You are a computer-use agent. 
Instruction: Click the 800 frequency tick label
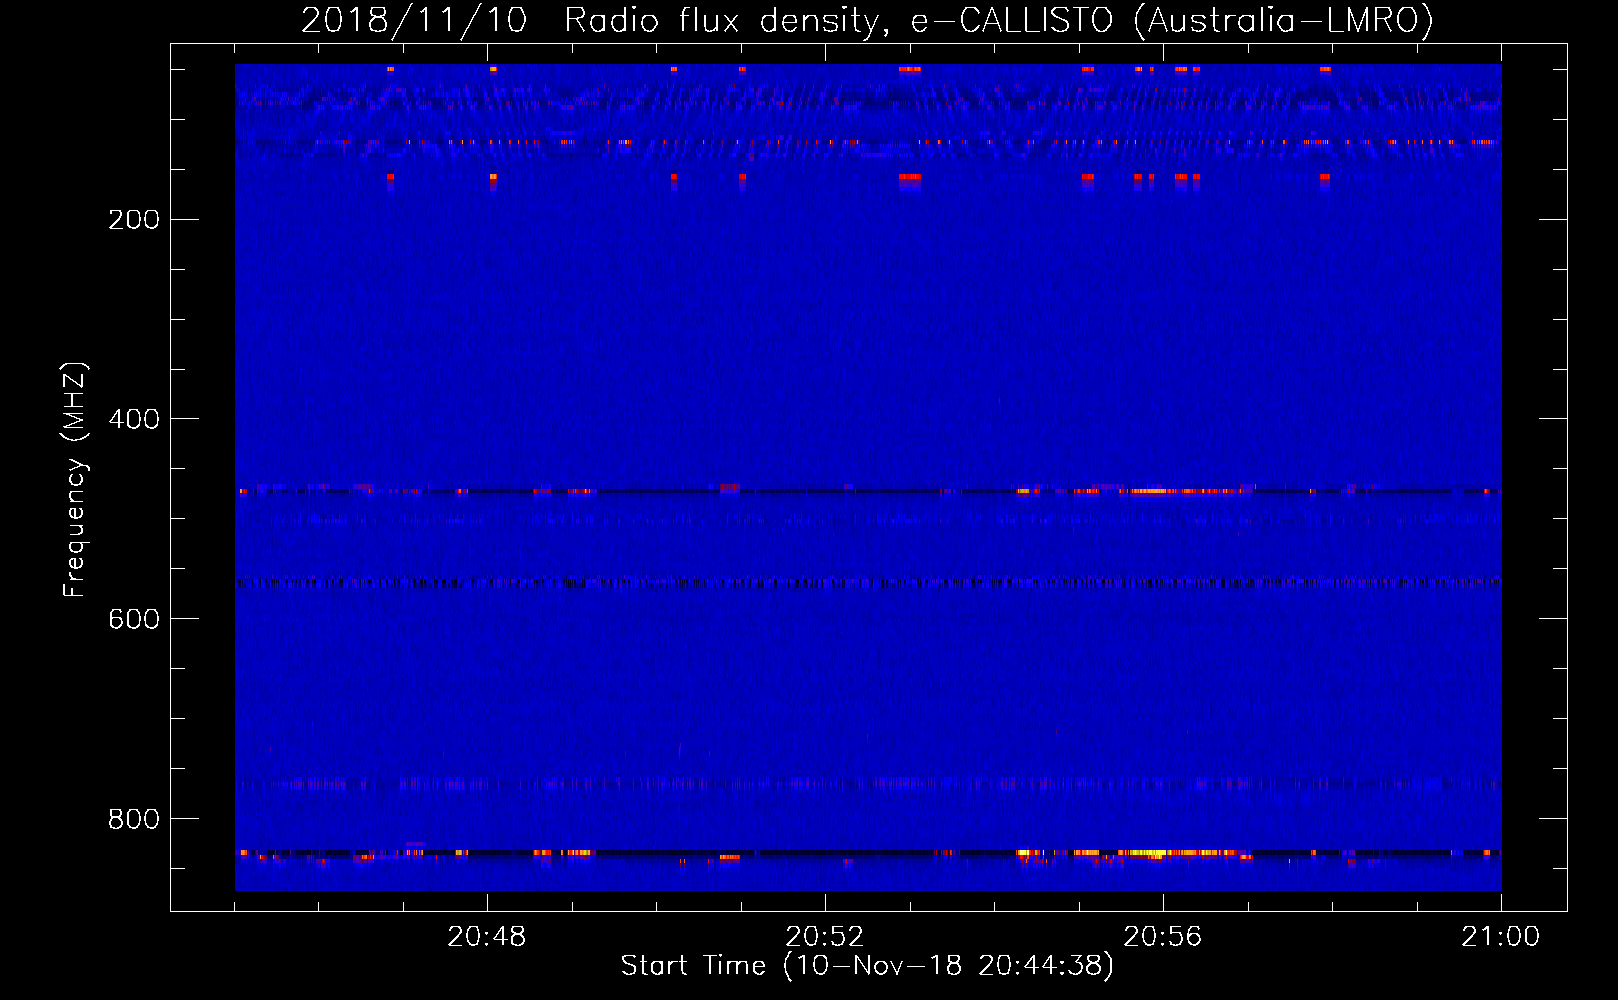point(134,819)
